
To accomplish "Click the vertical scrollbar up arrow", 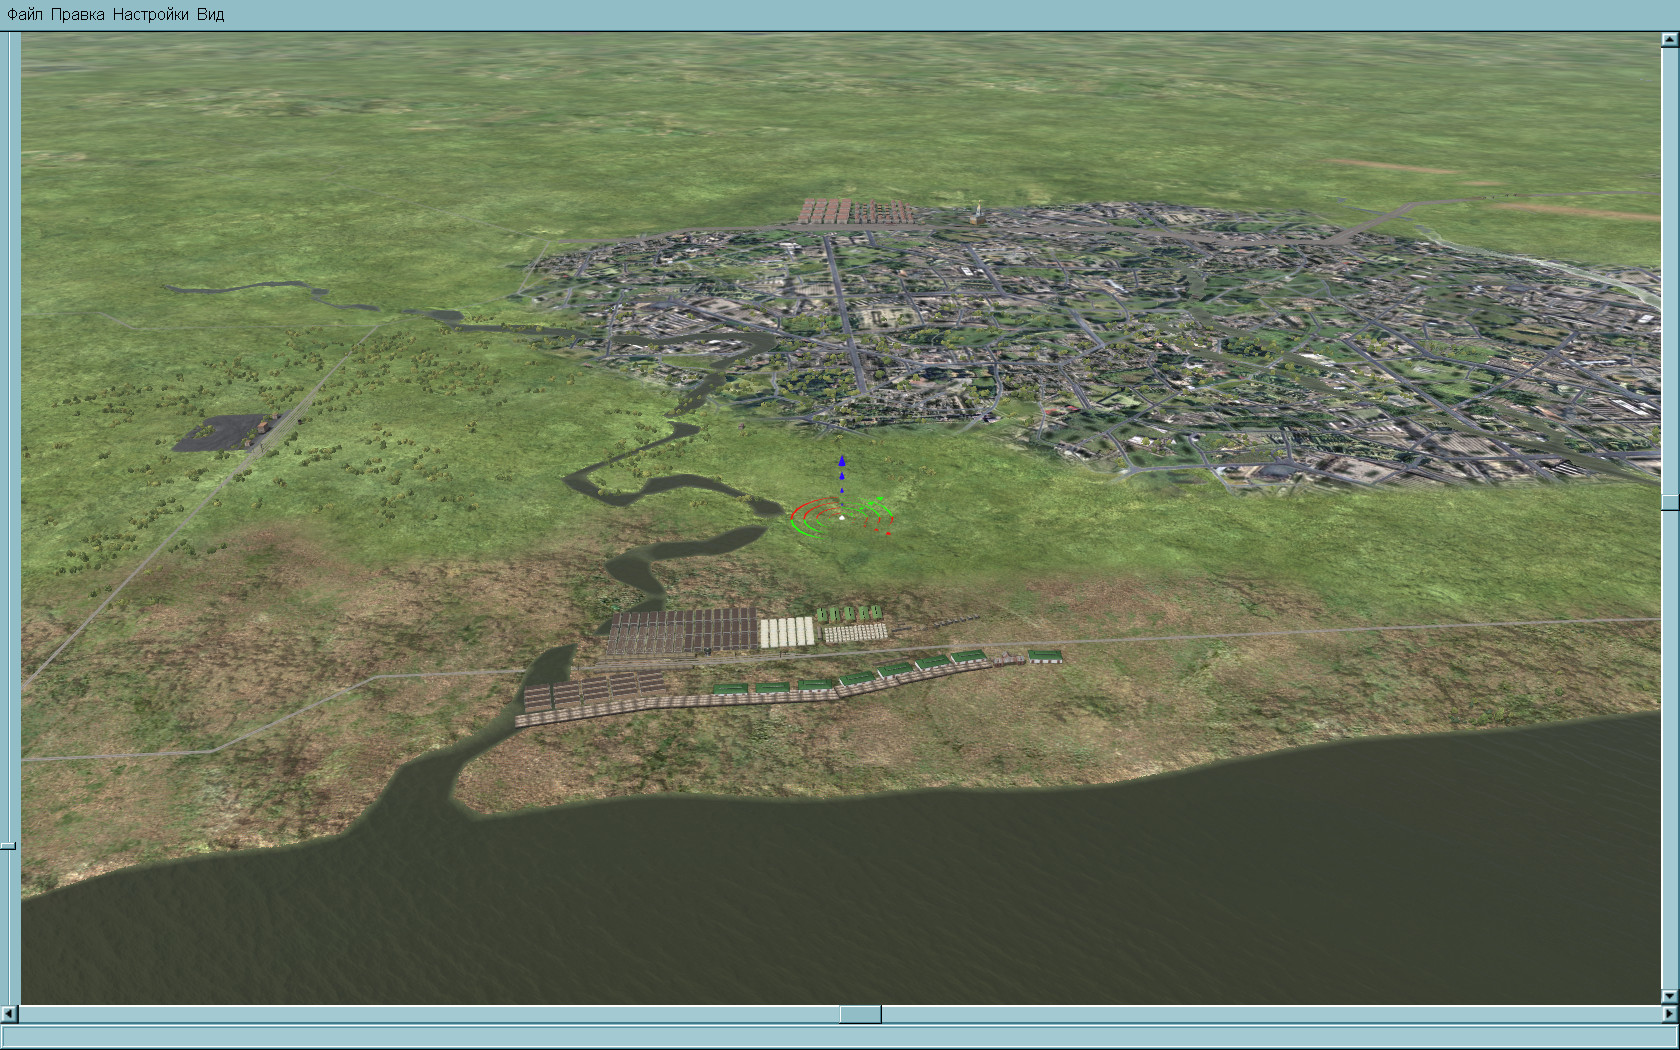I will click(1669, 40).
